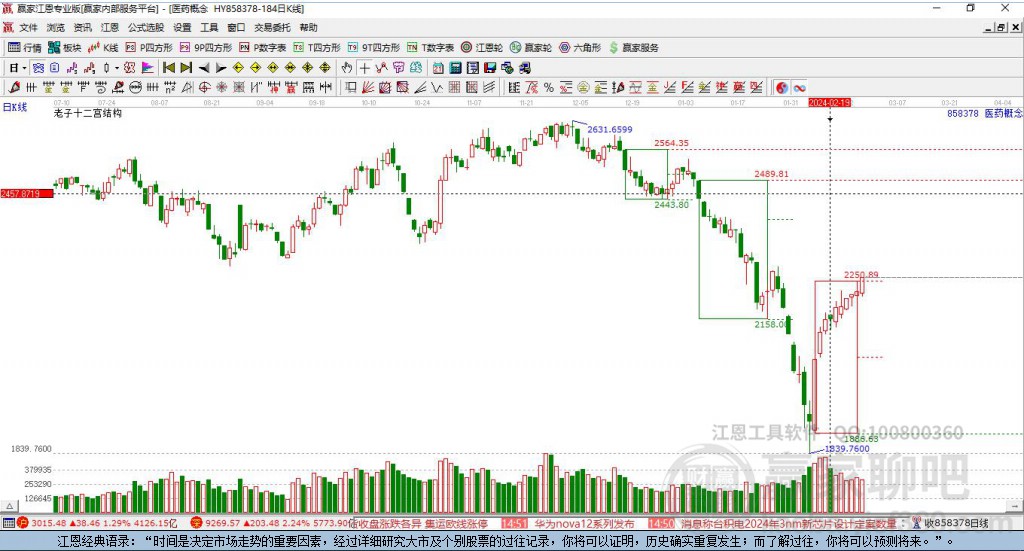Click the 日K线 chart label
The image size is (1024, 551).
tap(15, 107)
